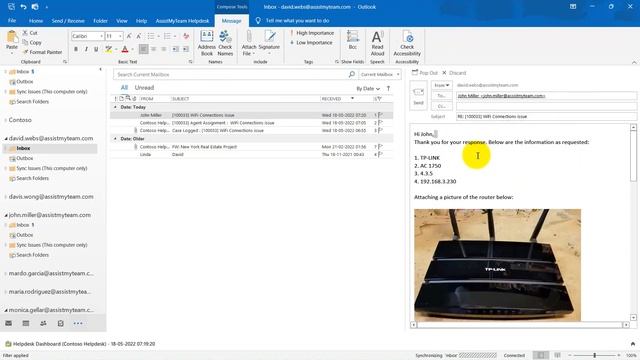The width and height of the screenshot is (640, 360).
Task: Click the Send button
Action: 418,96
